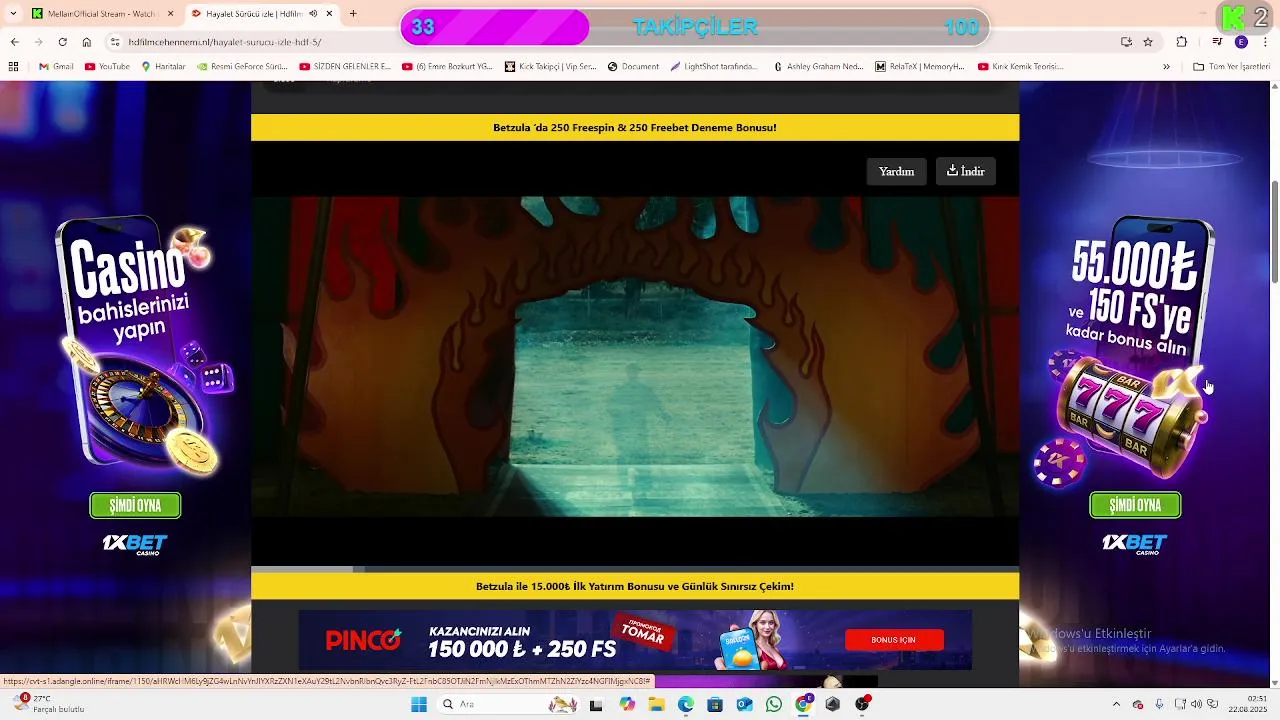Viewport: 1280px width, 720px height.
Task: Open Task View from the taskbar
Action: (596, 704)
